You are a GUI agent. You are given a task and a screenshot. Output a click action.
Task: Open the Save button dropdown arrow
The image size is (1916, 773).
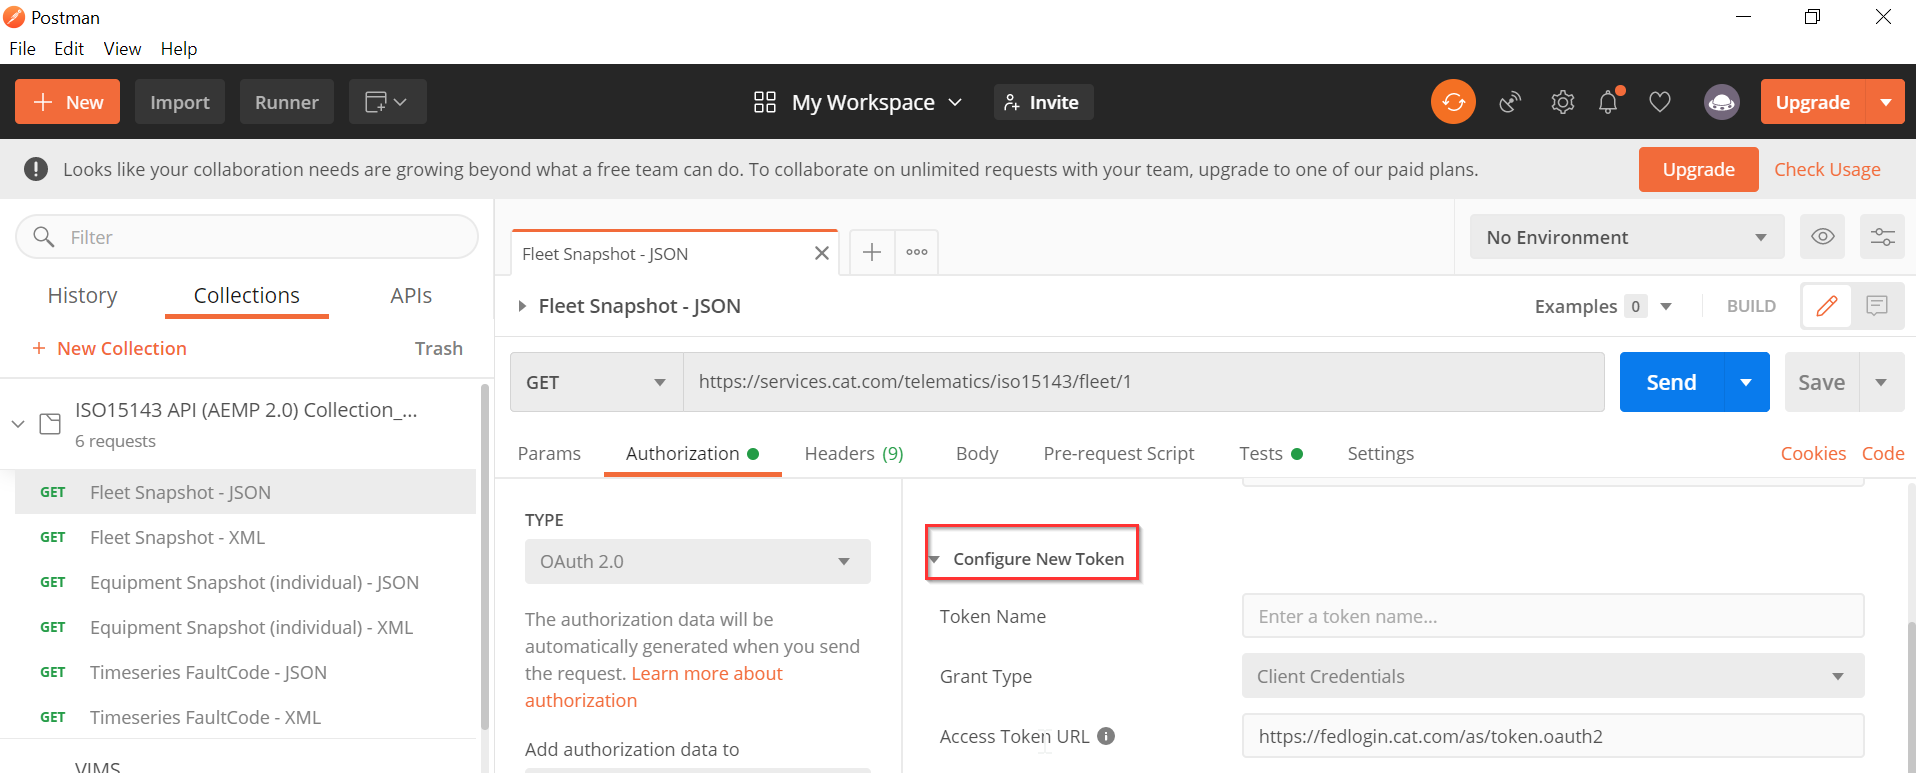pos(1881,382)
